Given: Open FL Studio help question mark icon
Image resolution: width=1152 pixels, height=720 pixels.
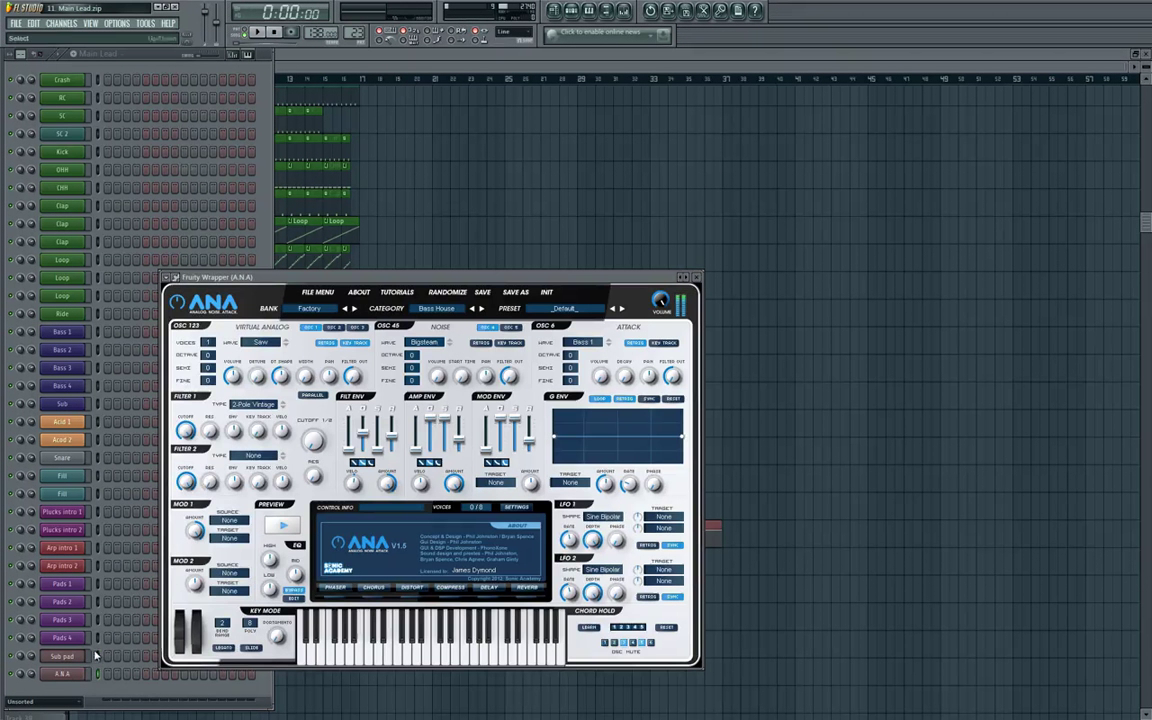Looking at the screenshot, I should (756, 11).
